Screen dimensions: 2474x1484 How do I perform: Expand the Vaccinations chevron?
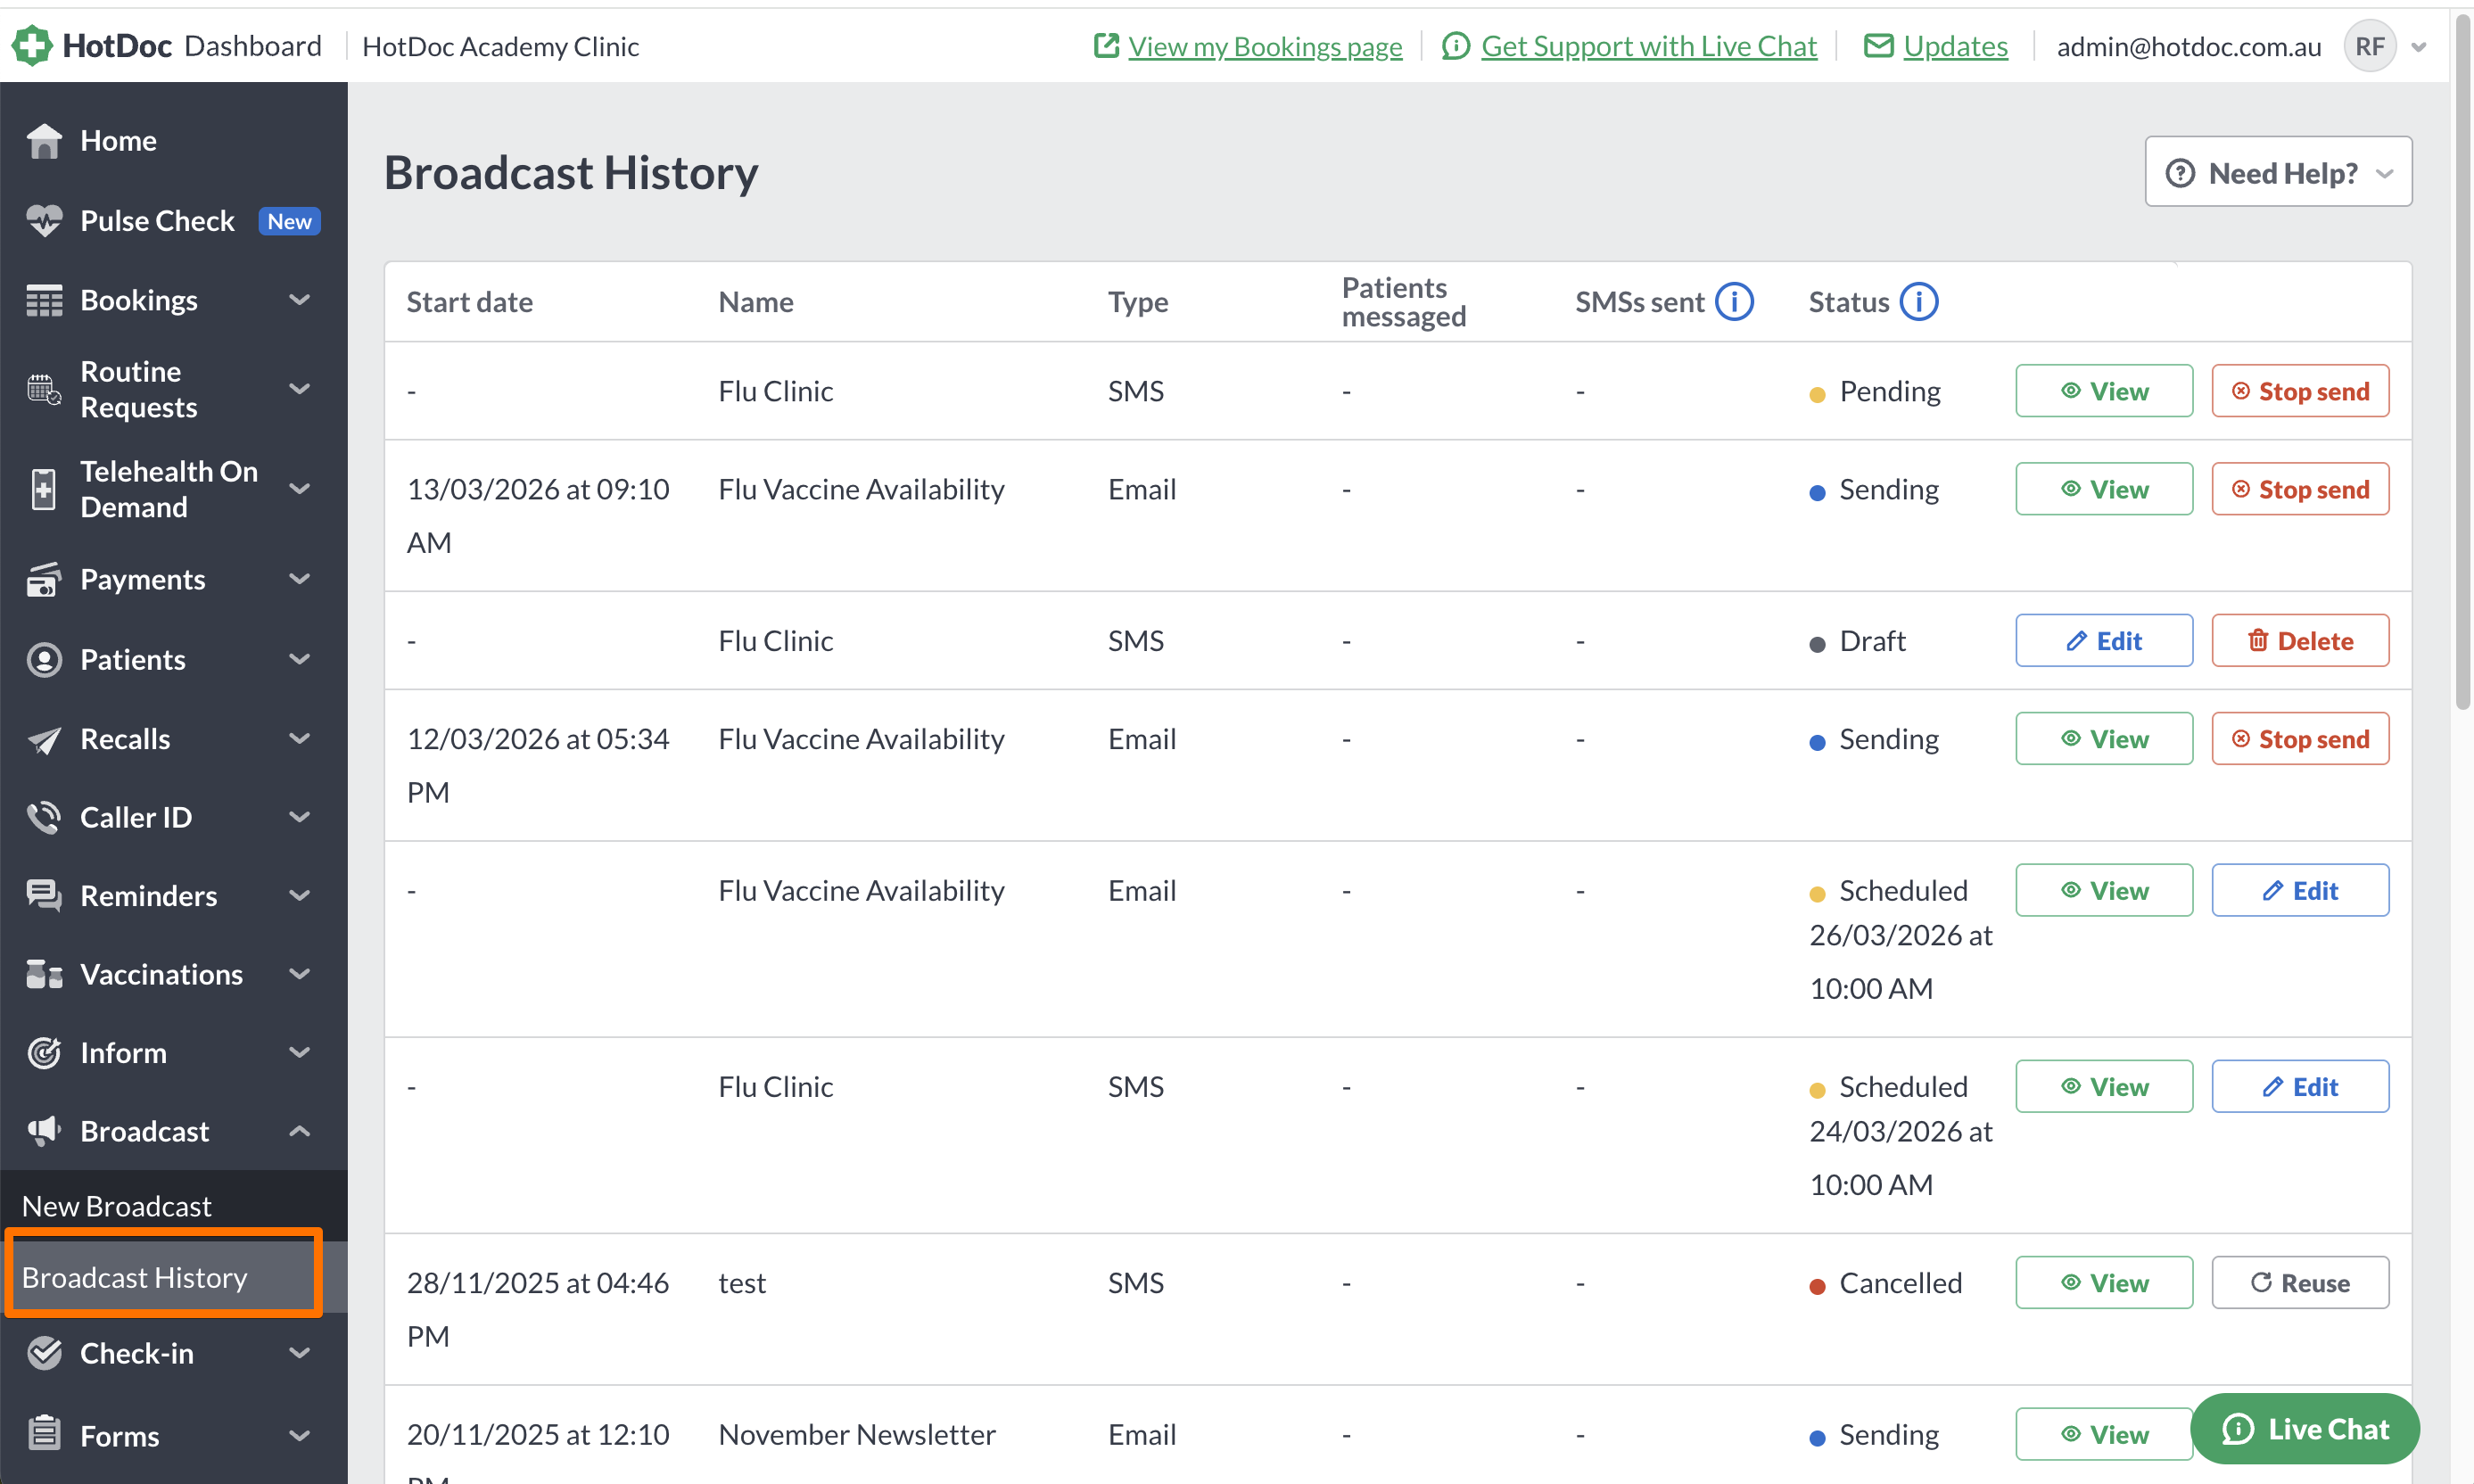299,974
